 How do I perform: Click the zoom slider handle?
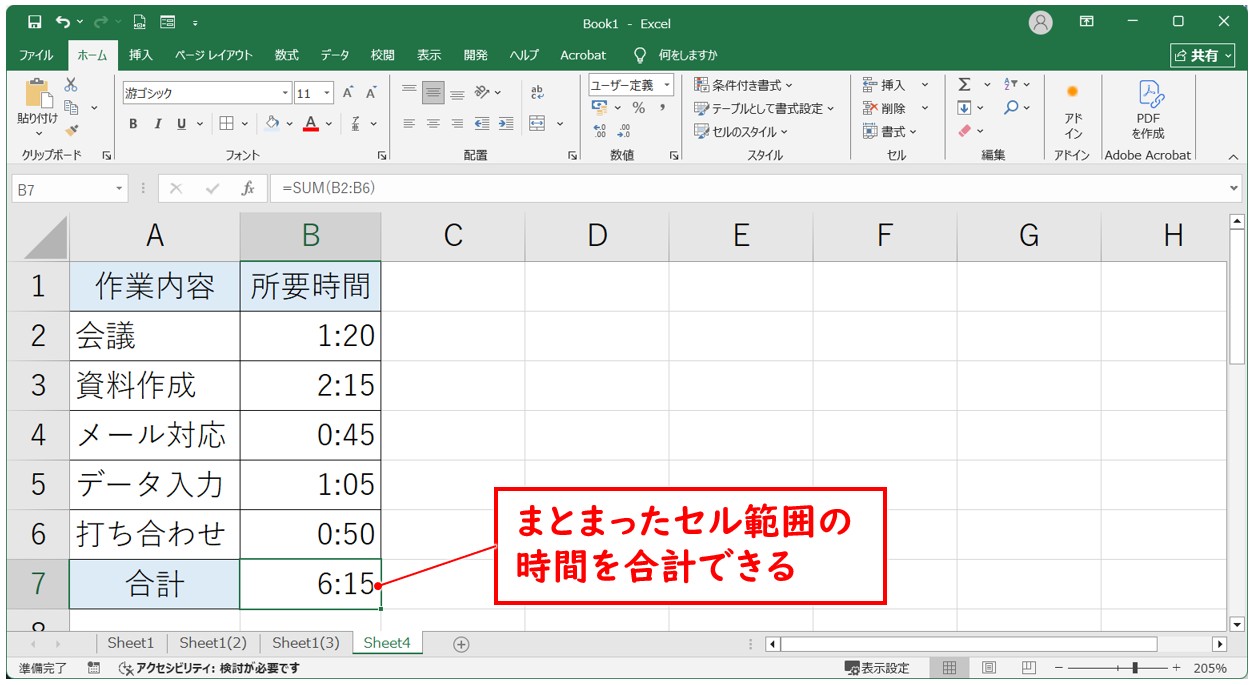[1134, 668]
